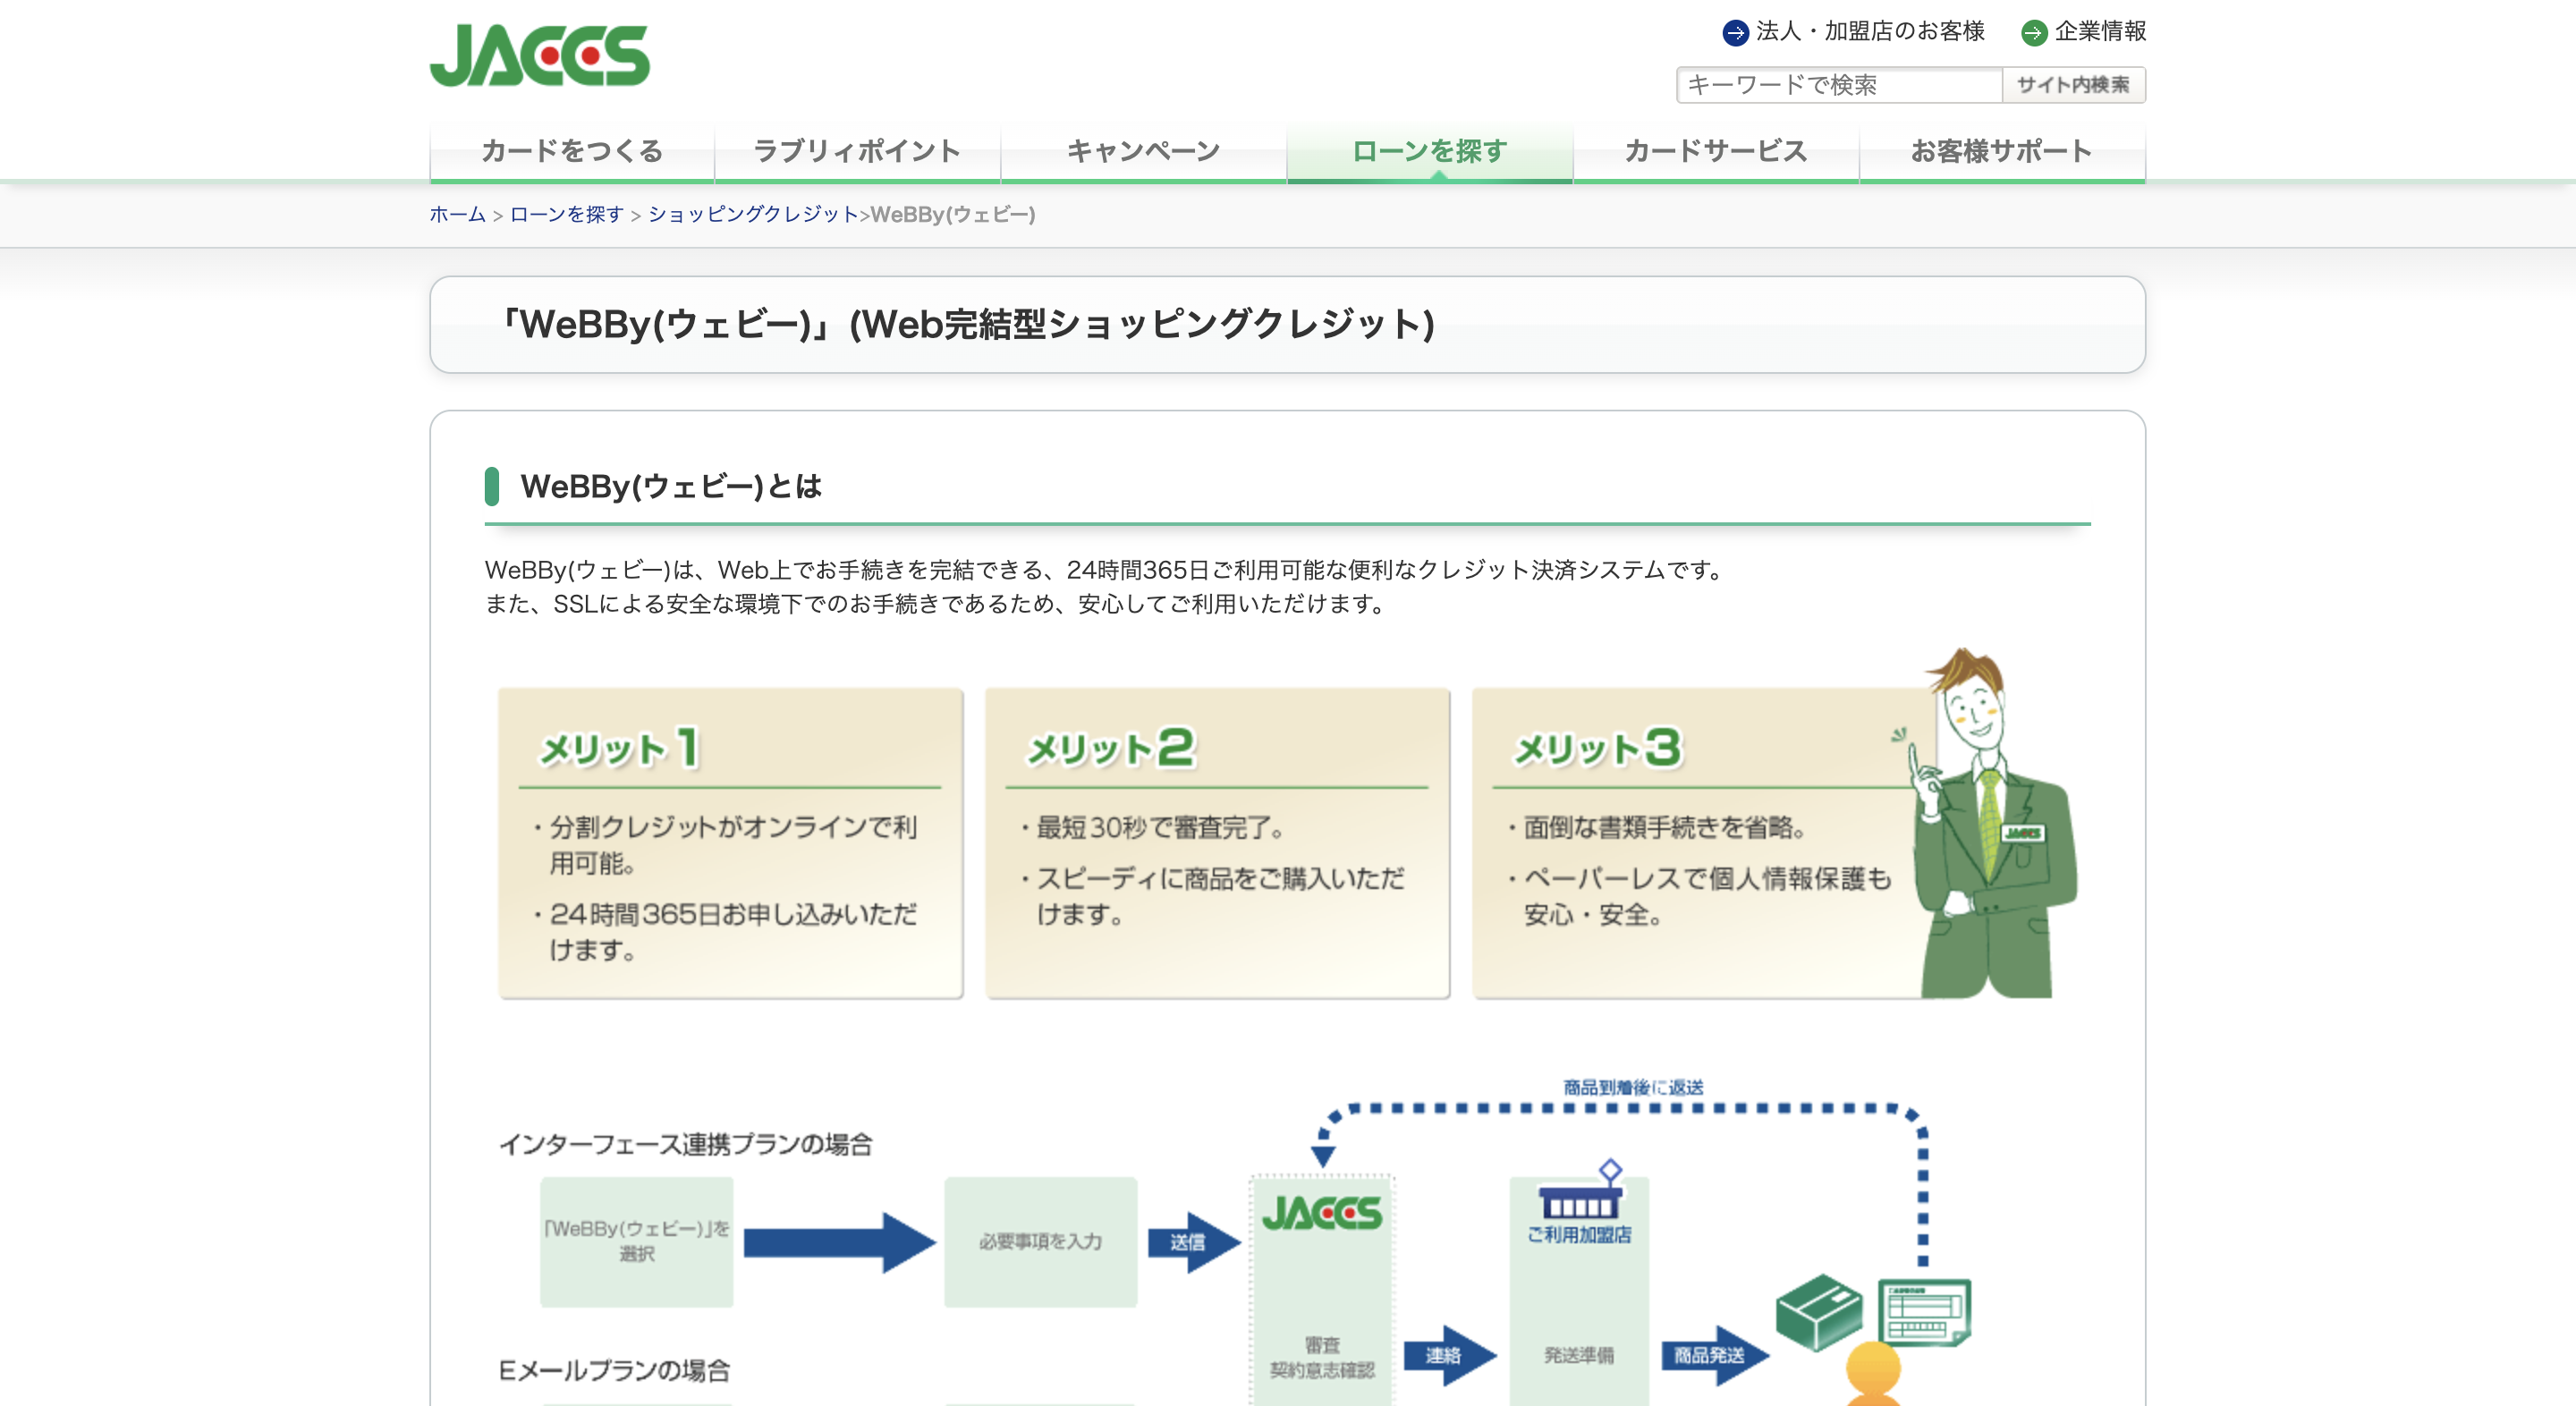The width and height of the screenshot is (2576, 1406).
Task: Click the 必要事項を入力 flow box
Action: click(1041, 1242)
